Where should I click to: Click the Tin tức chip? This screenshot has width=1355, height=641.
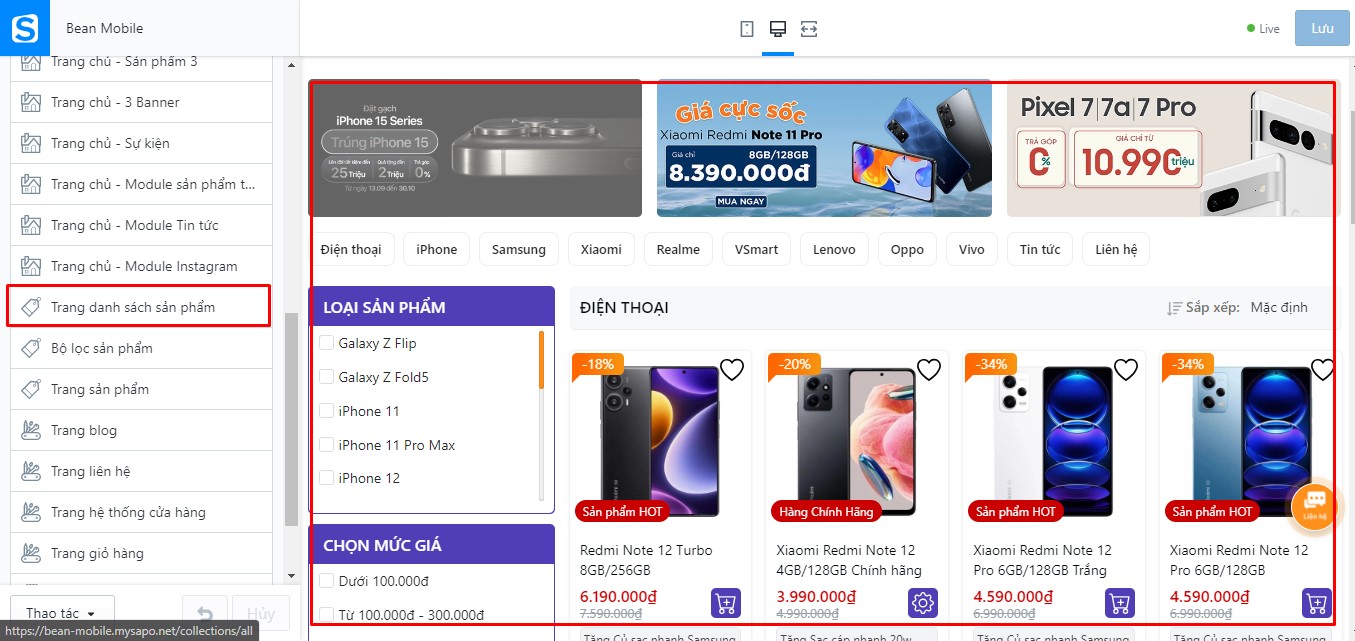(x=1040, y=249)
